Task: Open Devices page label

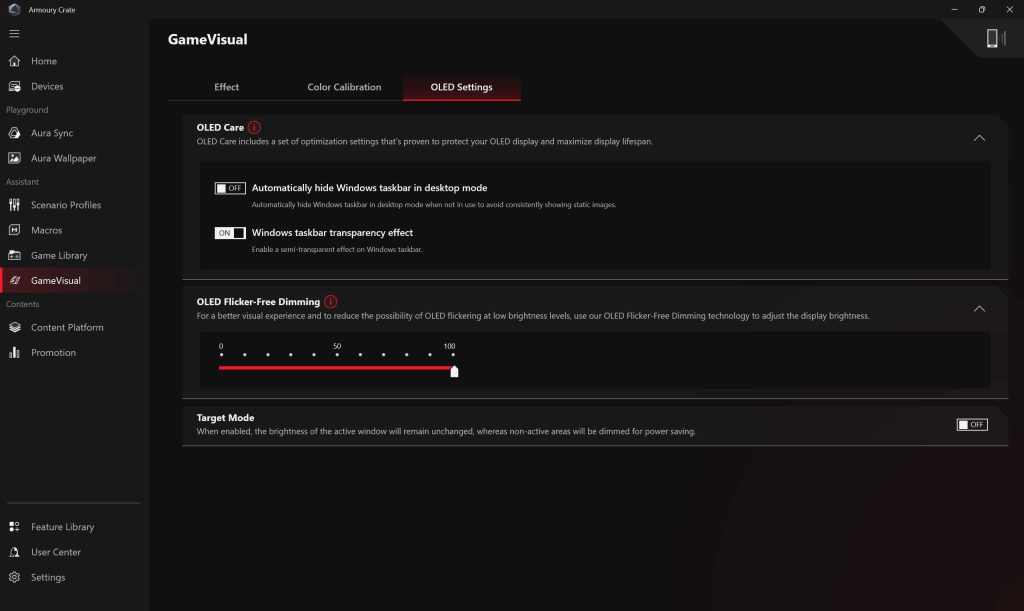Action: coord(47,86)
